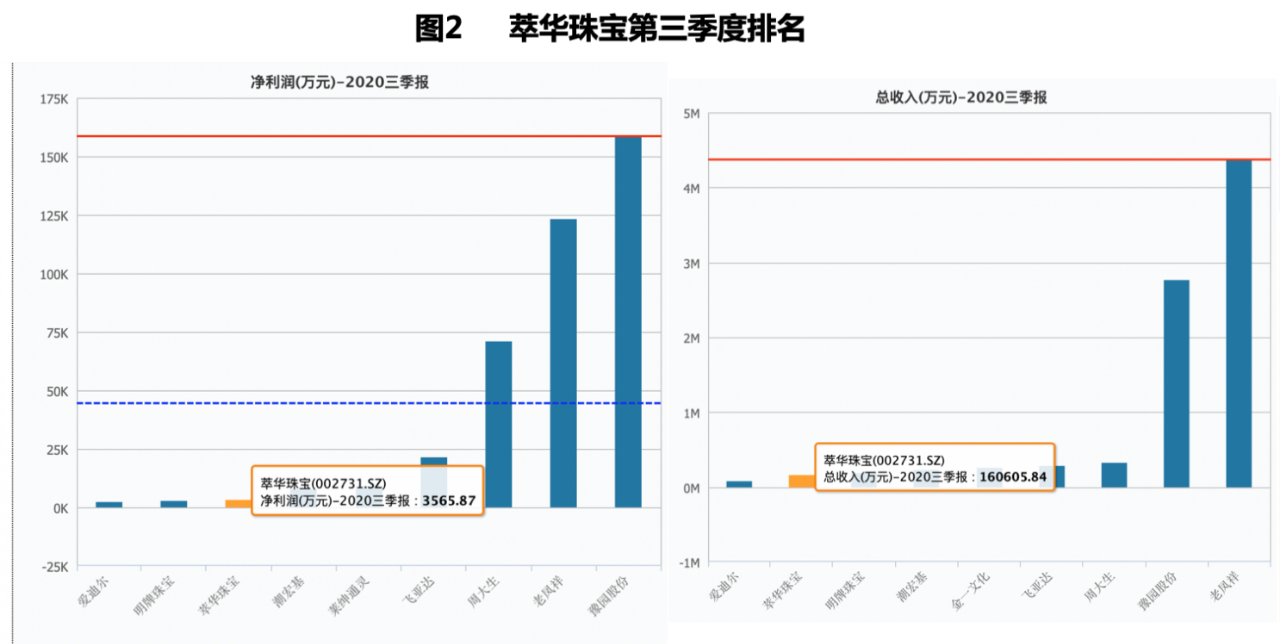The image size is (1280, 644).
Task: Click the 周大生 bar in total revenue chart
Action: click(1114, 475)
